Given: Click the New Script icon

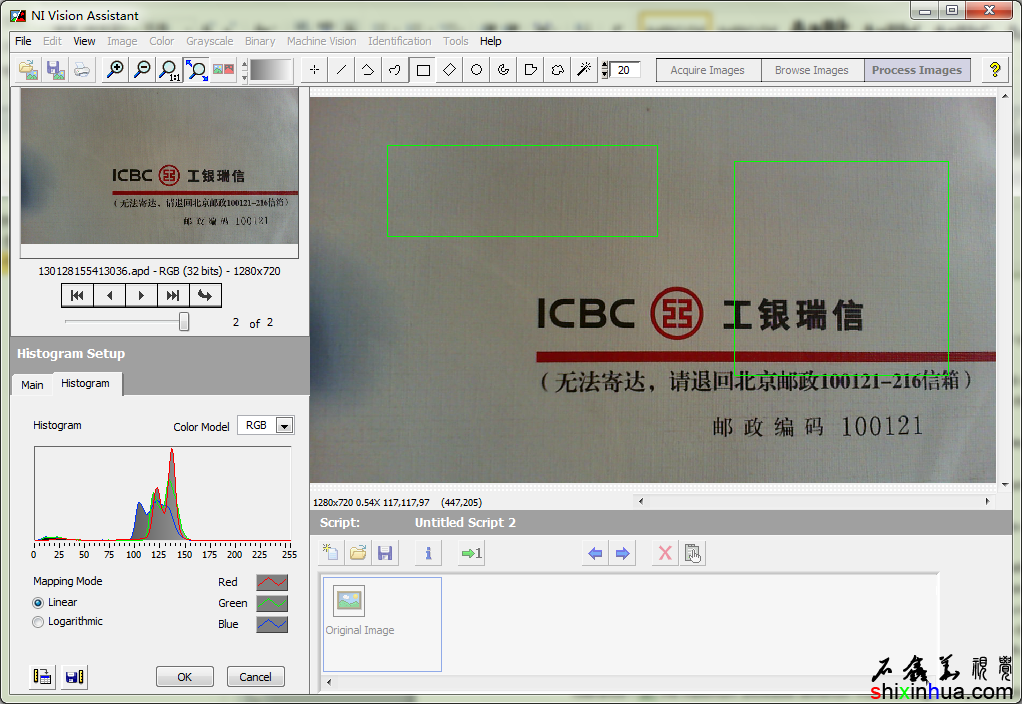Looking at the screenshot, I should pyautogui.click(x=330, y=553).
